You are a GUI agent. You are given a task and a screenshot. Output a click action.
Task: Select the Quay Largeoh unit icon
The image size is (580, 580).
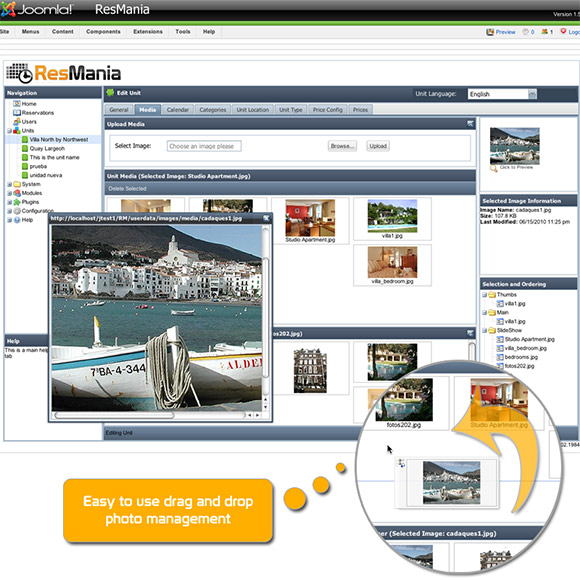pos(25,148)
